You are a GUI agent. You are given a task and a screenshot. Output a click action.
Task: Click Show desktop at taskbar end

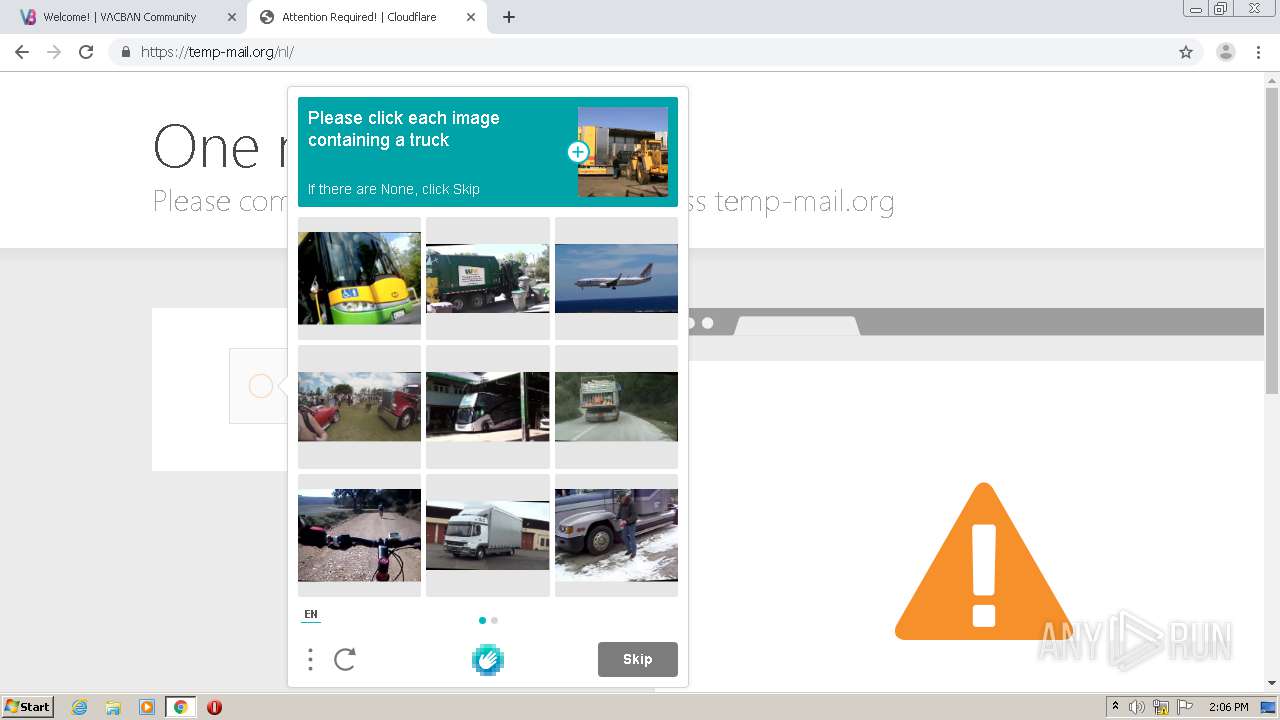(1269, 707)
